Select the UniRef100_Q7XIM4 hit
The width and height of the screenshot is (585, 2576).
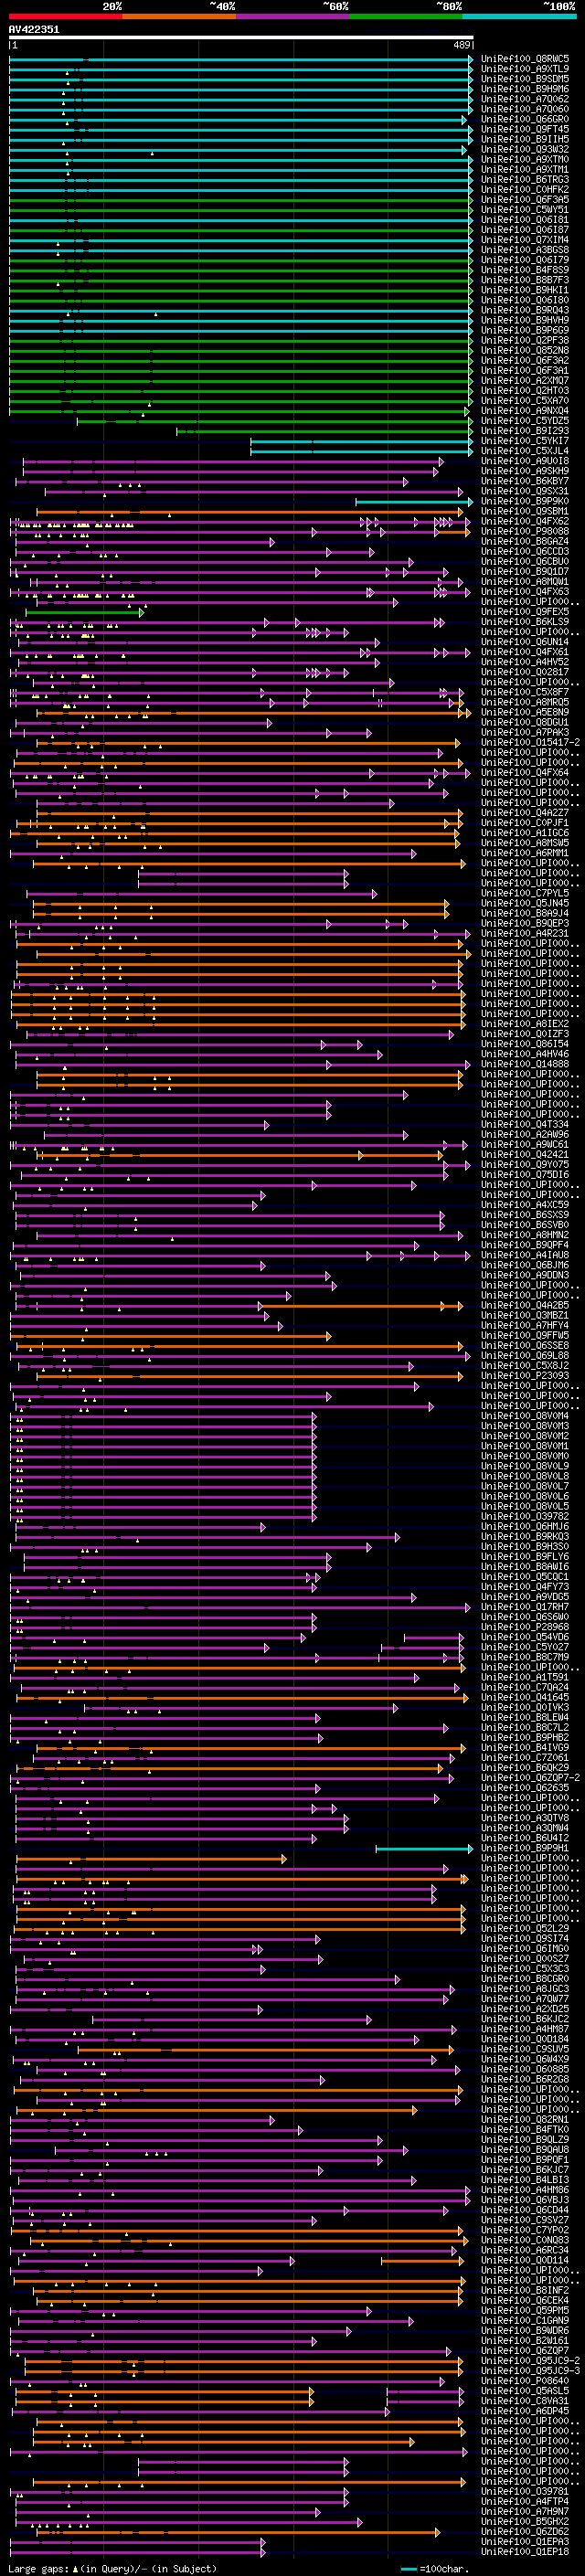point(525,240)
